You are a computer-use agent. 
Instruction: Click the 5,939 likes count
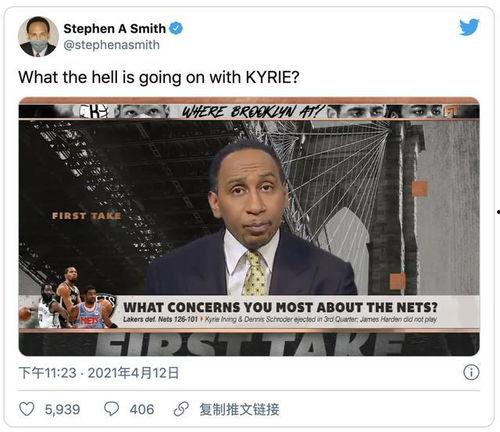click(63, 409)
